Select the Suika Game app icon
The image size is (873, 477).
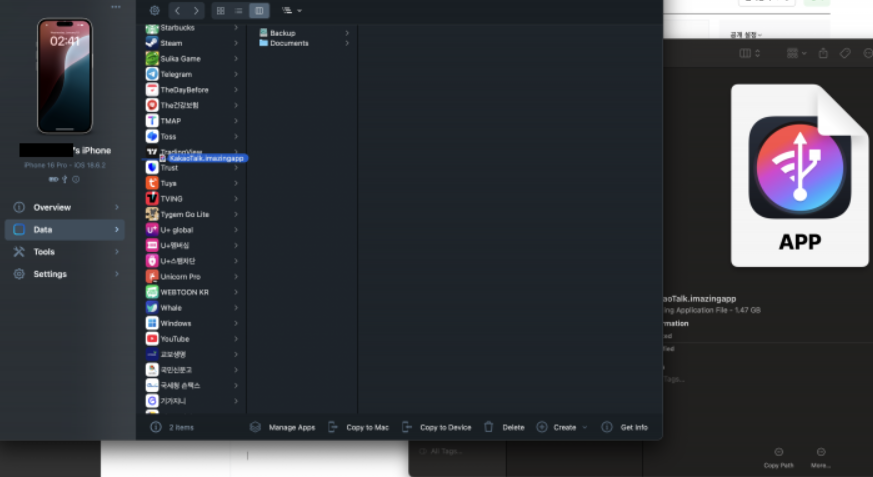(x=152, y=58)
